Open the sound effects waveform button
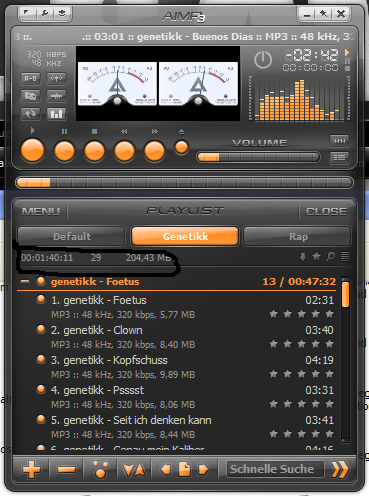This screenshot has width=369, height=496. click(56, 96)
